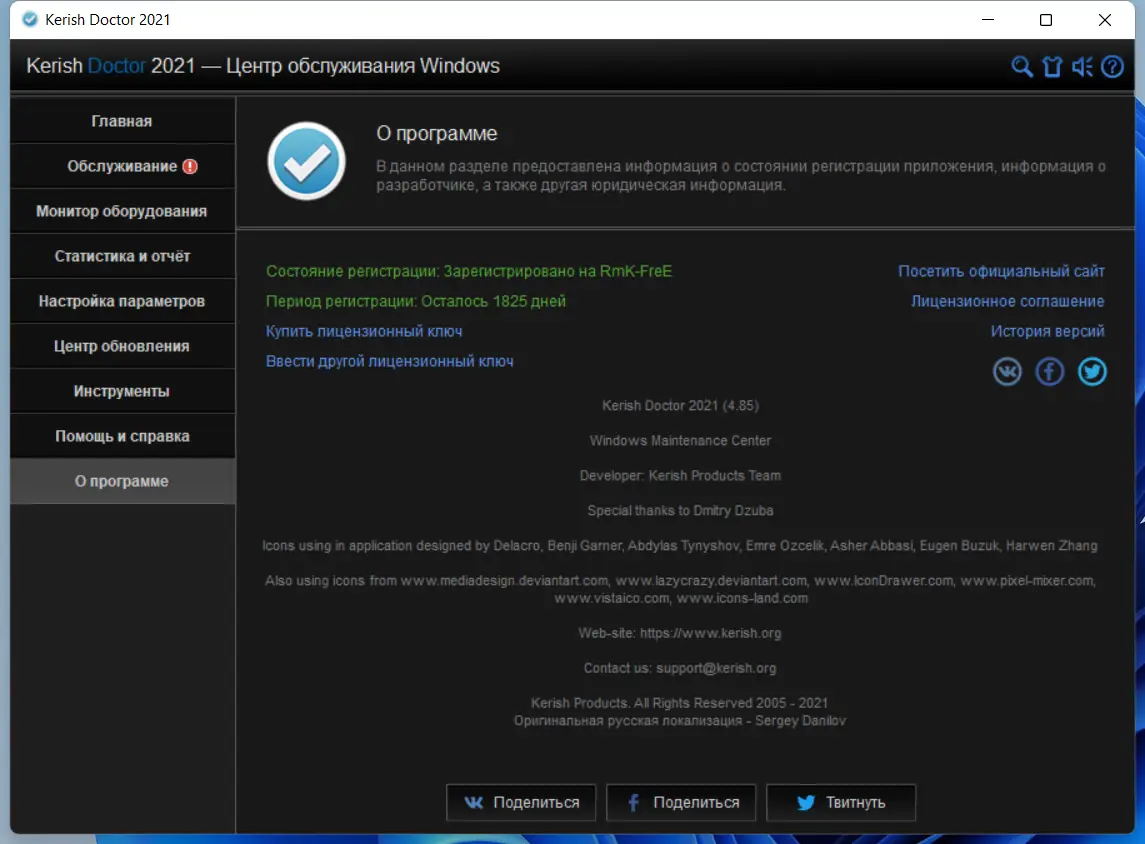Click the red alert badge beside Обслуживание
Image resolution: width=1145 pixels, height=844 pixels.
[x=190, y=166]
